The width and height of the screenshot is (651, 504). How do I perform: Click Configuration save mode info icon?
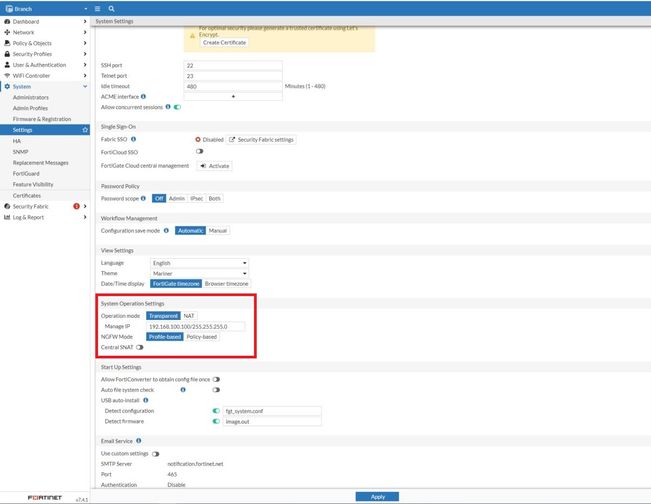tap(166, 230)
